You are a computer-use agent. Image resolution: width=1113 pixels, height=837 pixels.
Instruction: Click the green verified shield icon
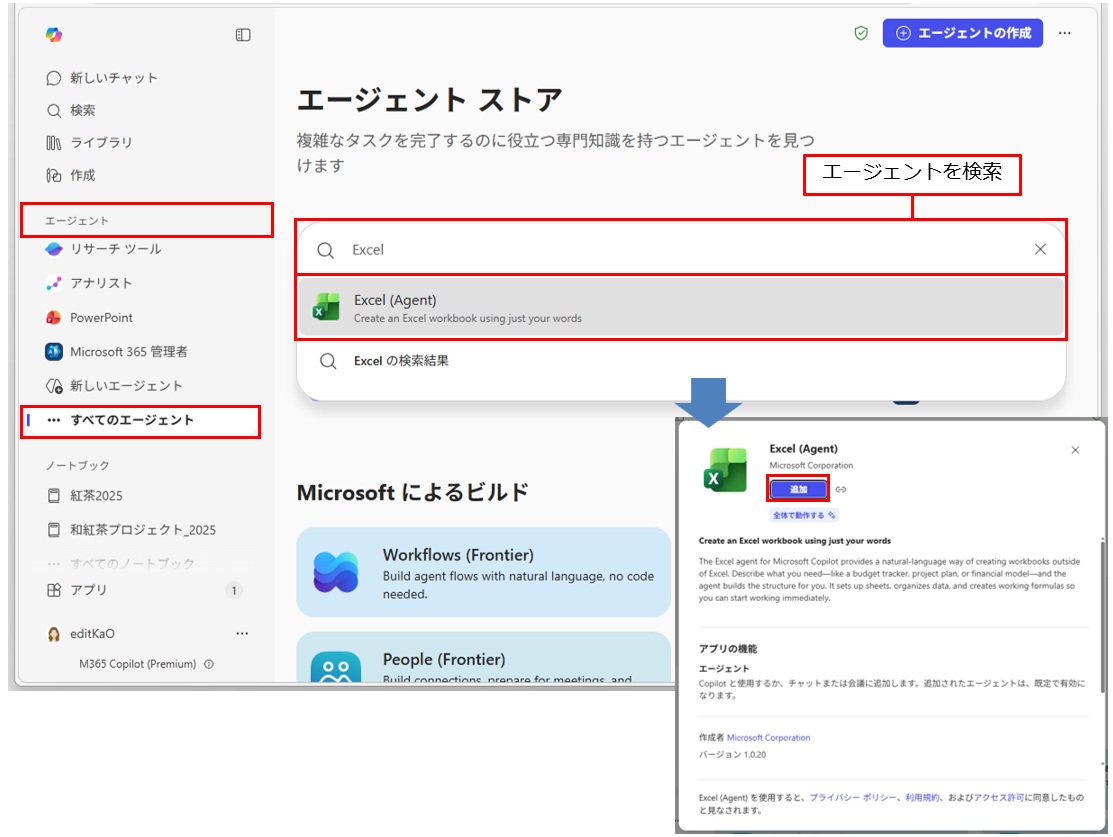(862, 32)
